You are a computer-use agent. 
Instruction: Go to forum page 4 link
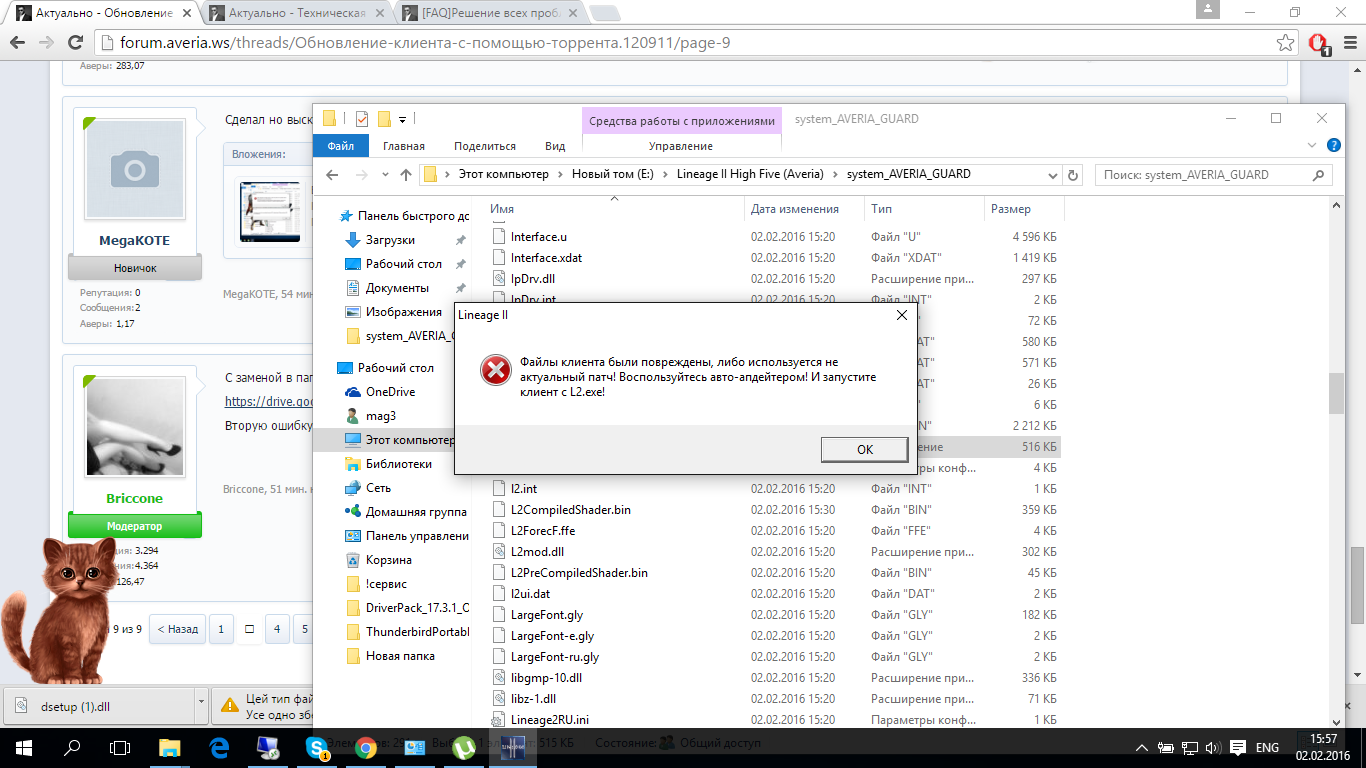[x=277, y=630]
